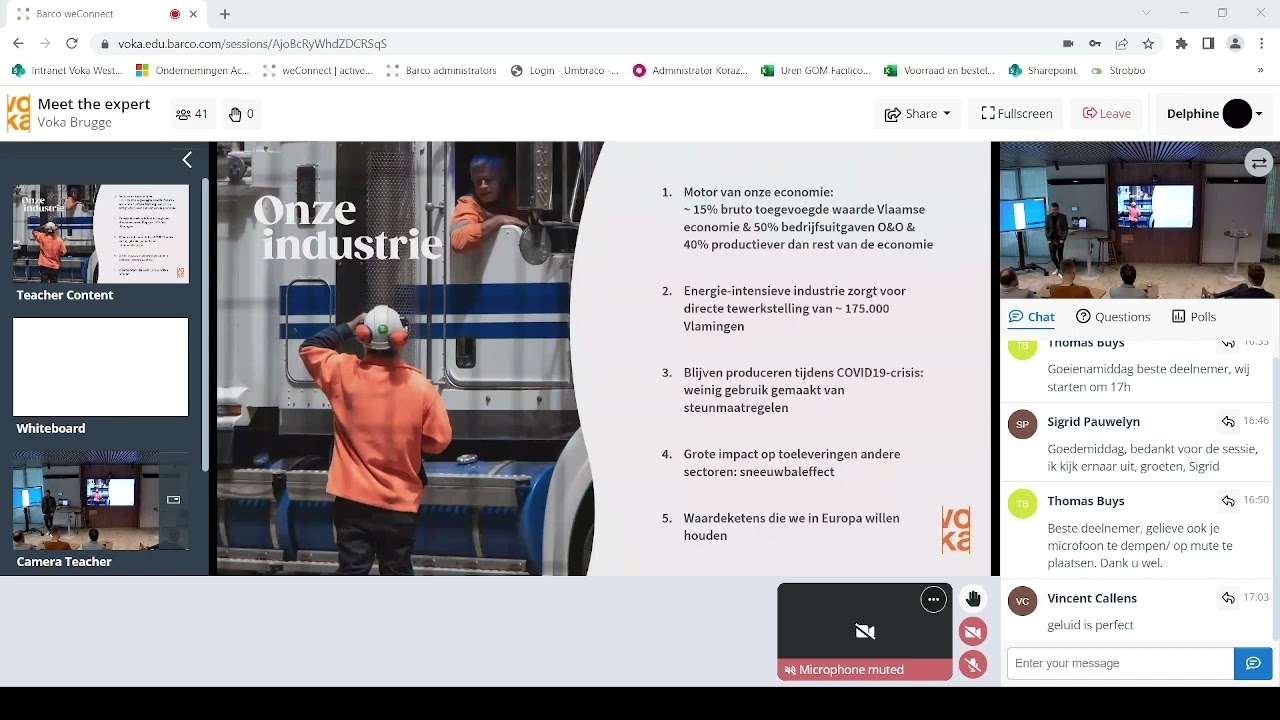Click the Camera Teacher thumbnail overlay icon
This screenshot has width=1280, height=720.
click(x=173, y=500)
